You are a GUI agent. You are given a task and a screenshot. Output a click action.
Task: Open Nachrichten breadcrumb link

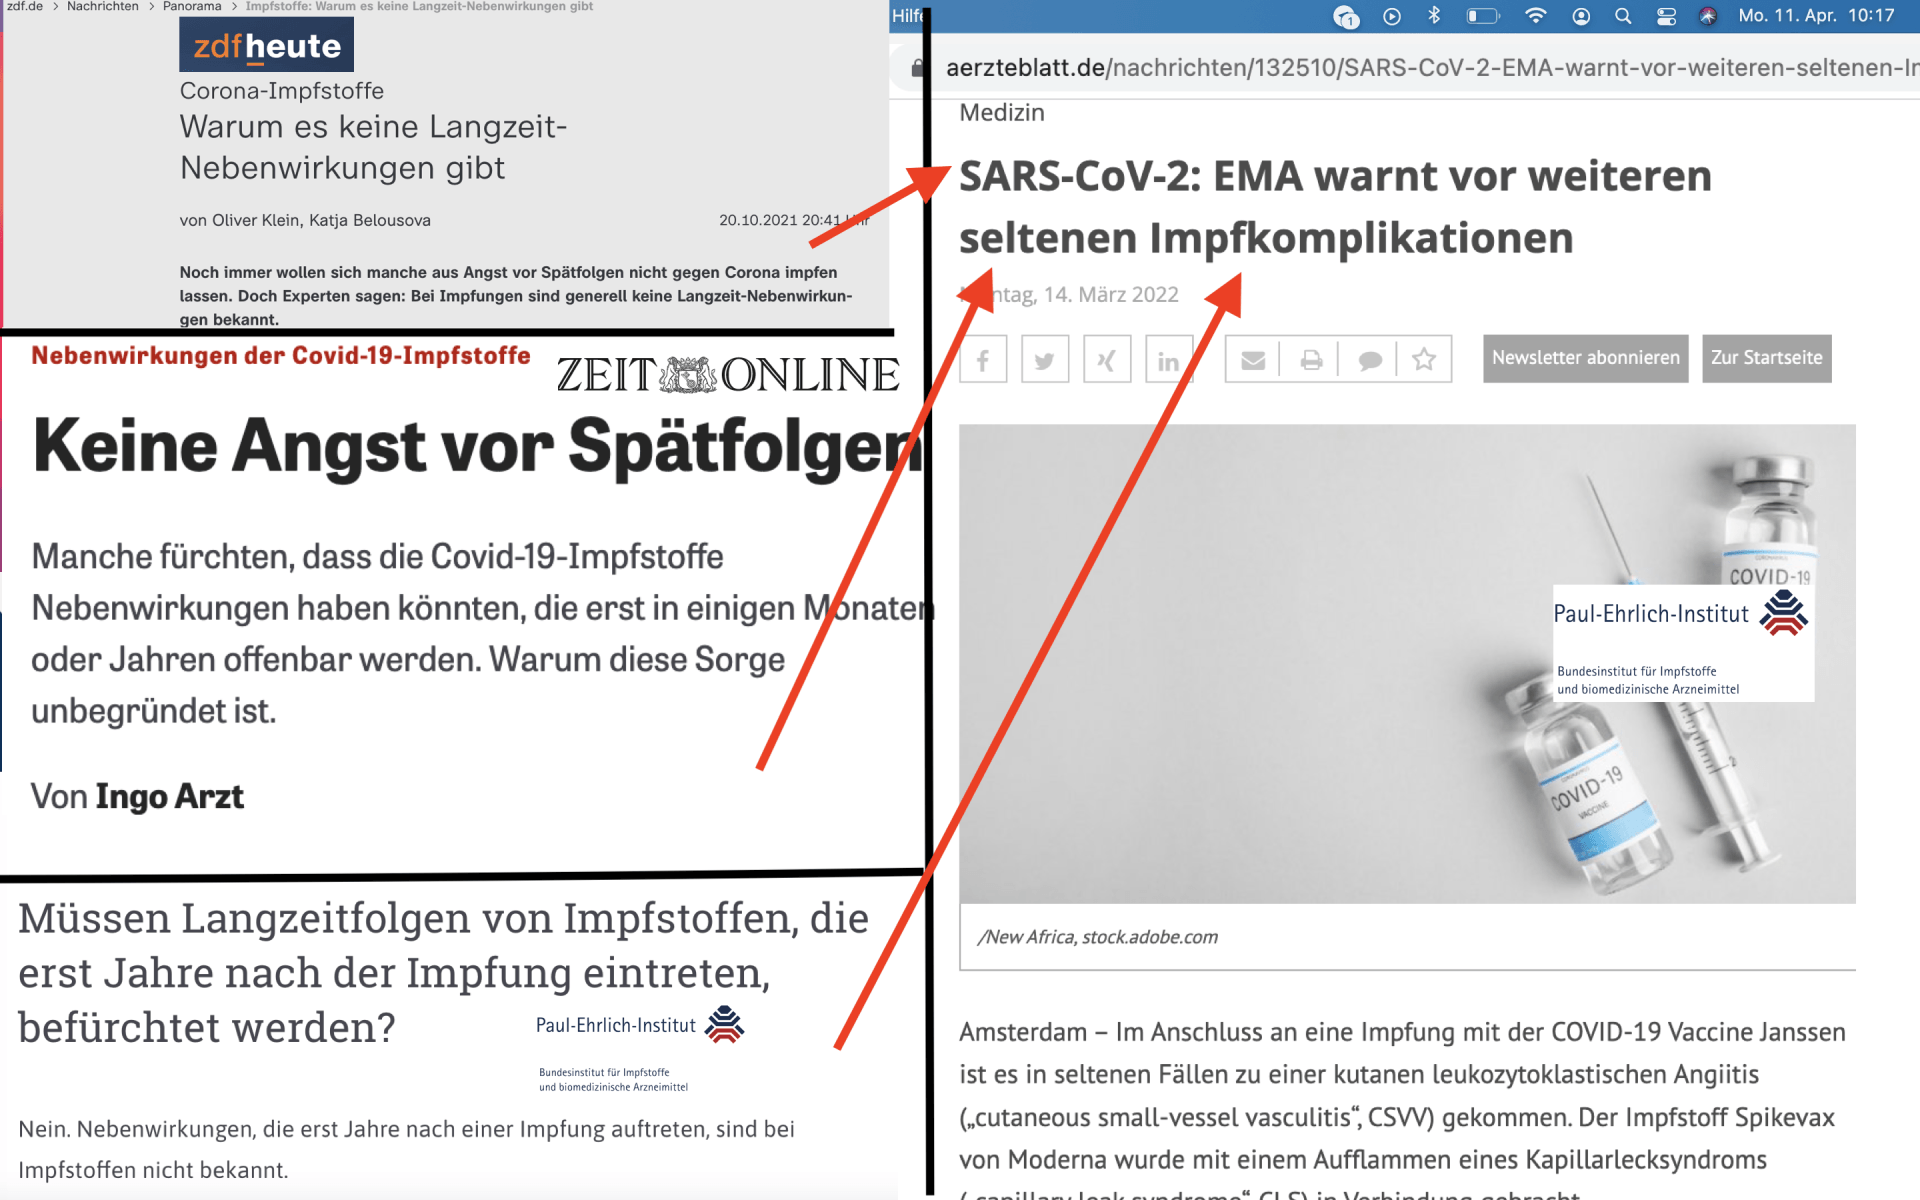coord(103,6)
